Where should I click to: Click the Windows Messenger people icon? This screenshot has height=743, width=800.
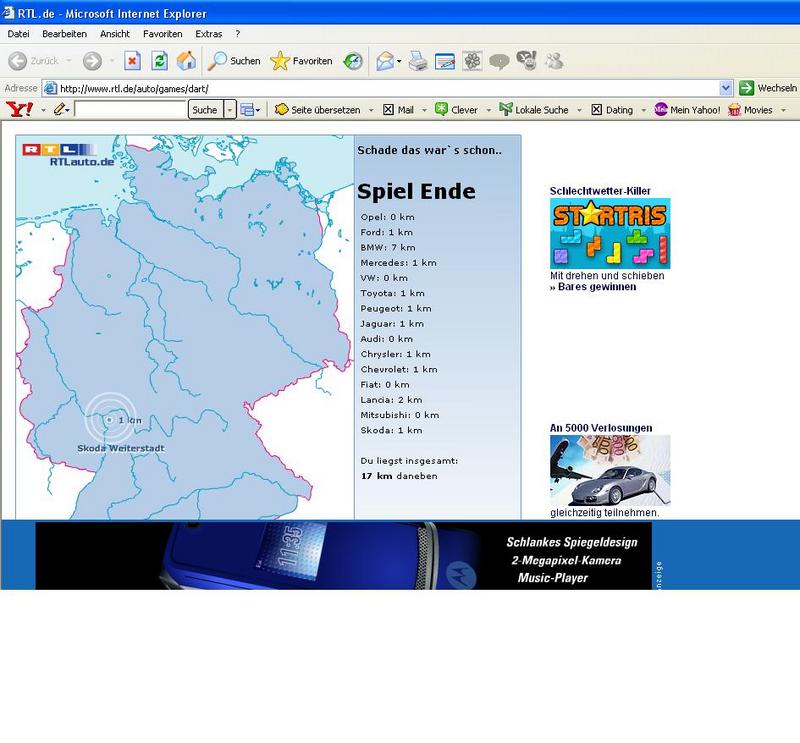554,61
